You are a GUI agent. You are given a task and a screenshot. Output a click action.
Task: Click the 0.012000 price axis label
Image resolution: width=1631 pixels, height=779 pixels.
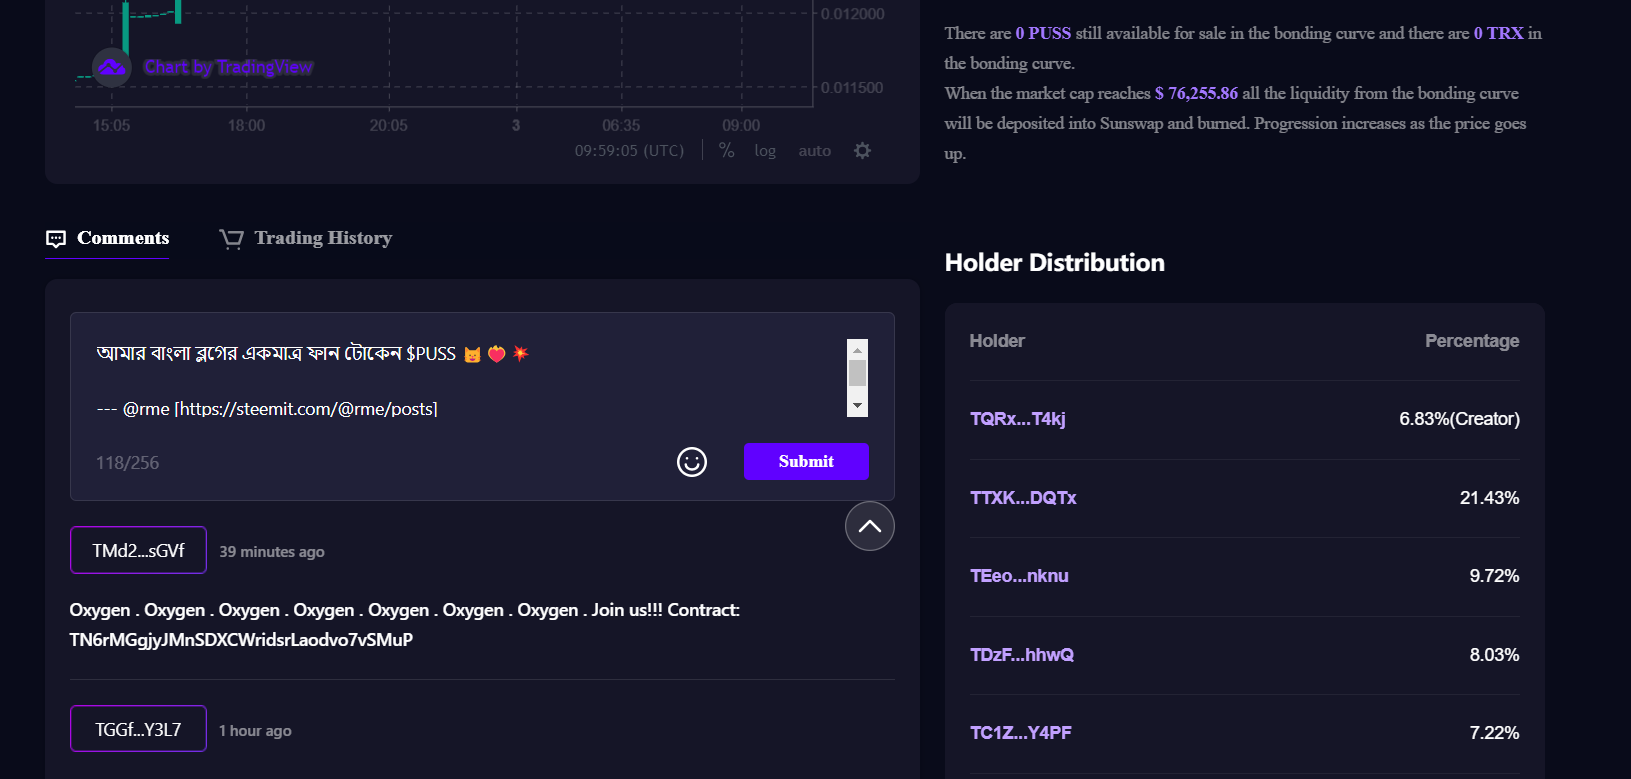click(852, 14)
